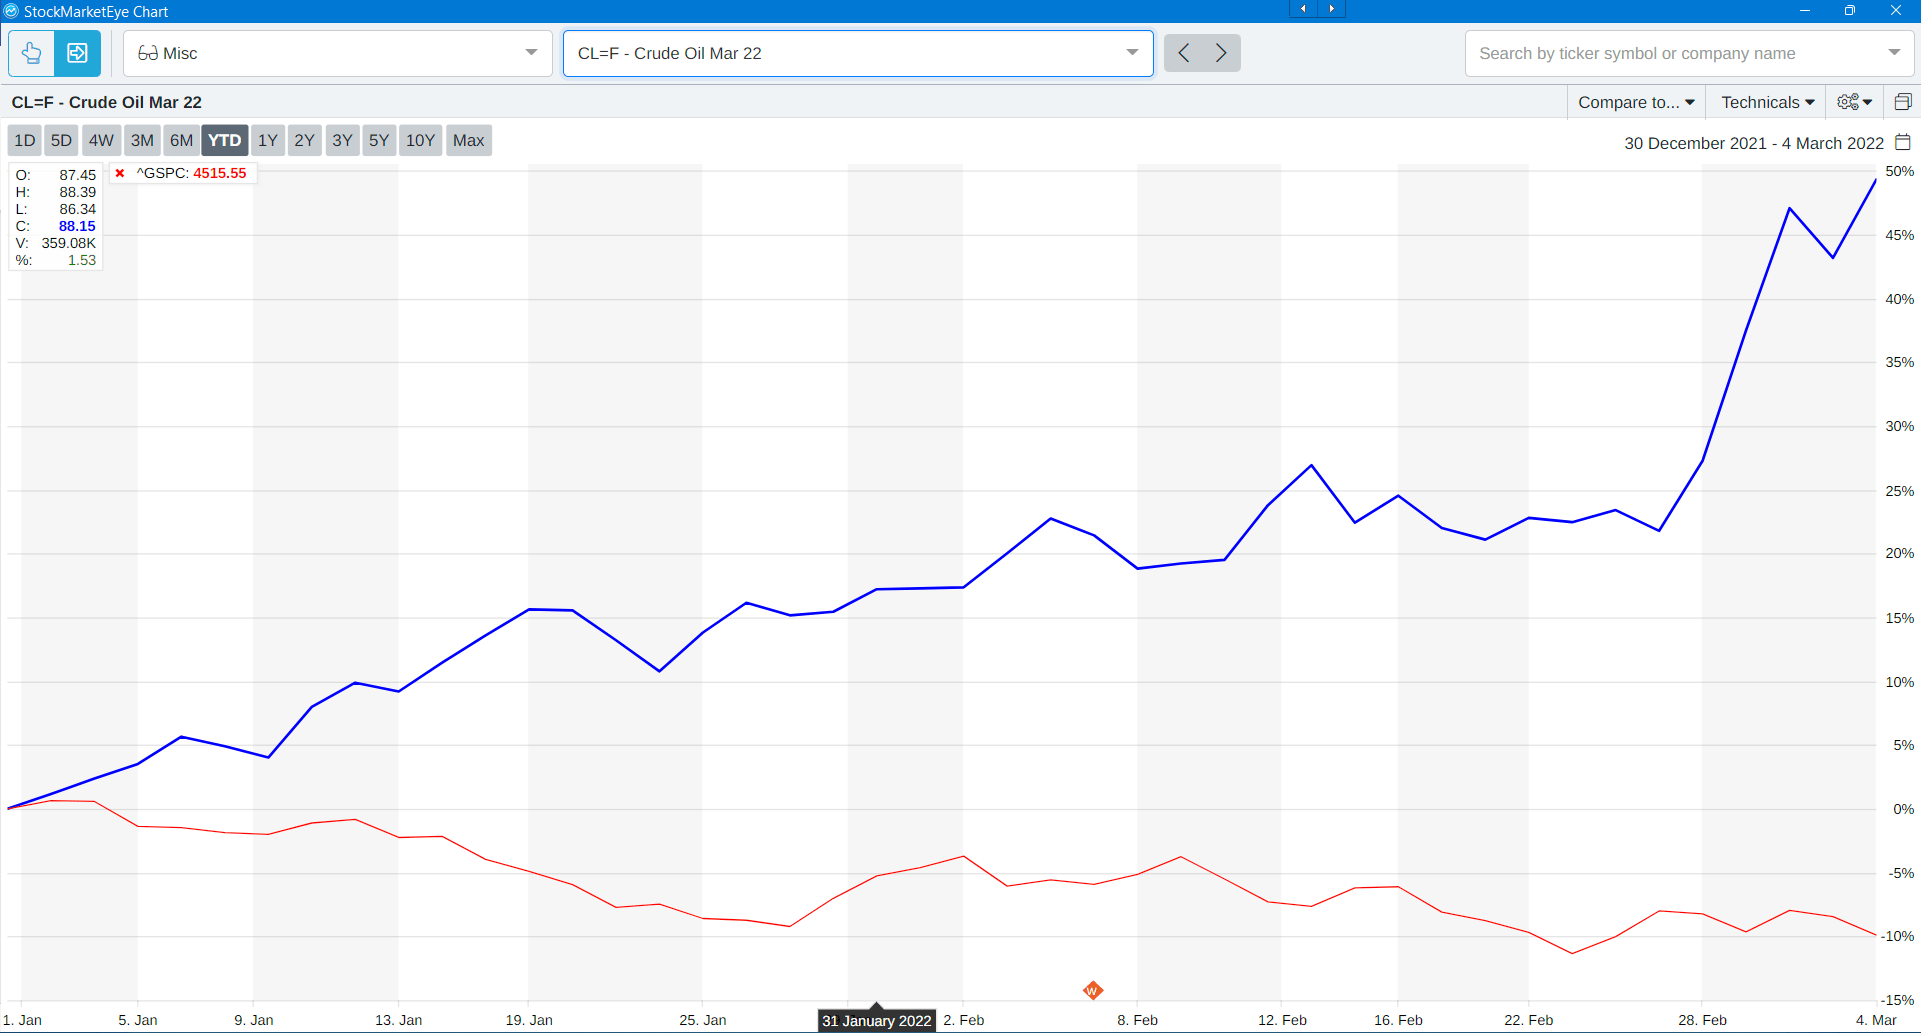Open the Compare to... menu

coord(1636,102)
